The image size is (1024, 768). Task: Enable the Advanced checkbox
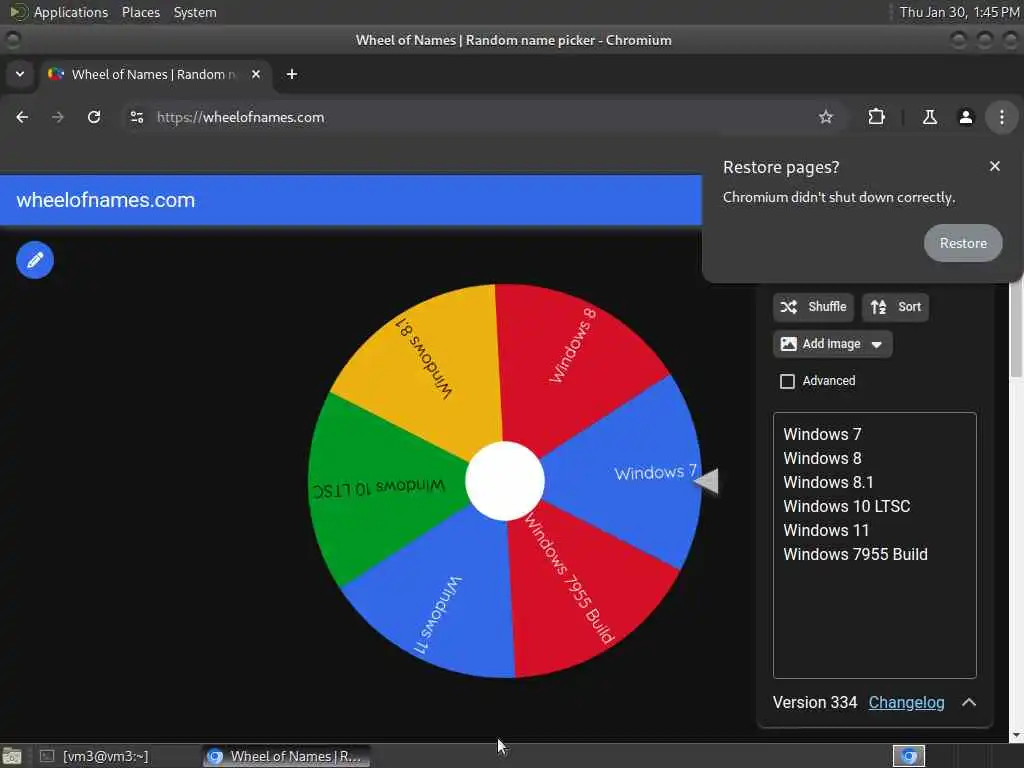[788, 381]
